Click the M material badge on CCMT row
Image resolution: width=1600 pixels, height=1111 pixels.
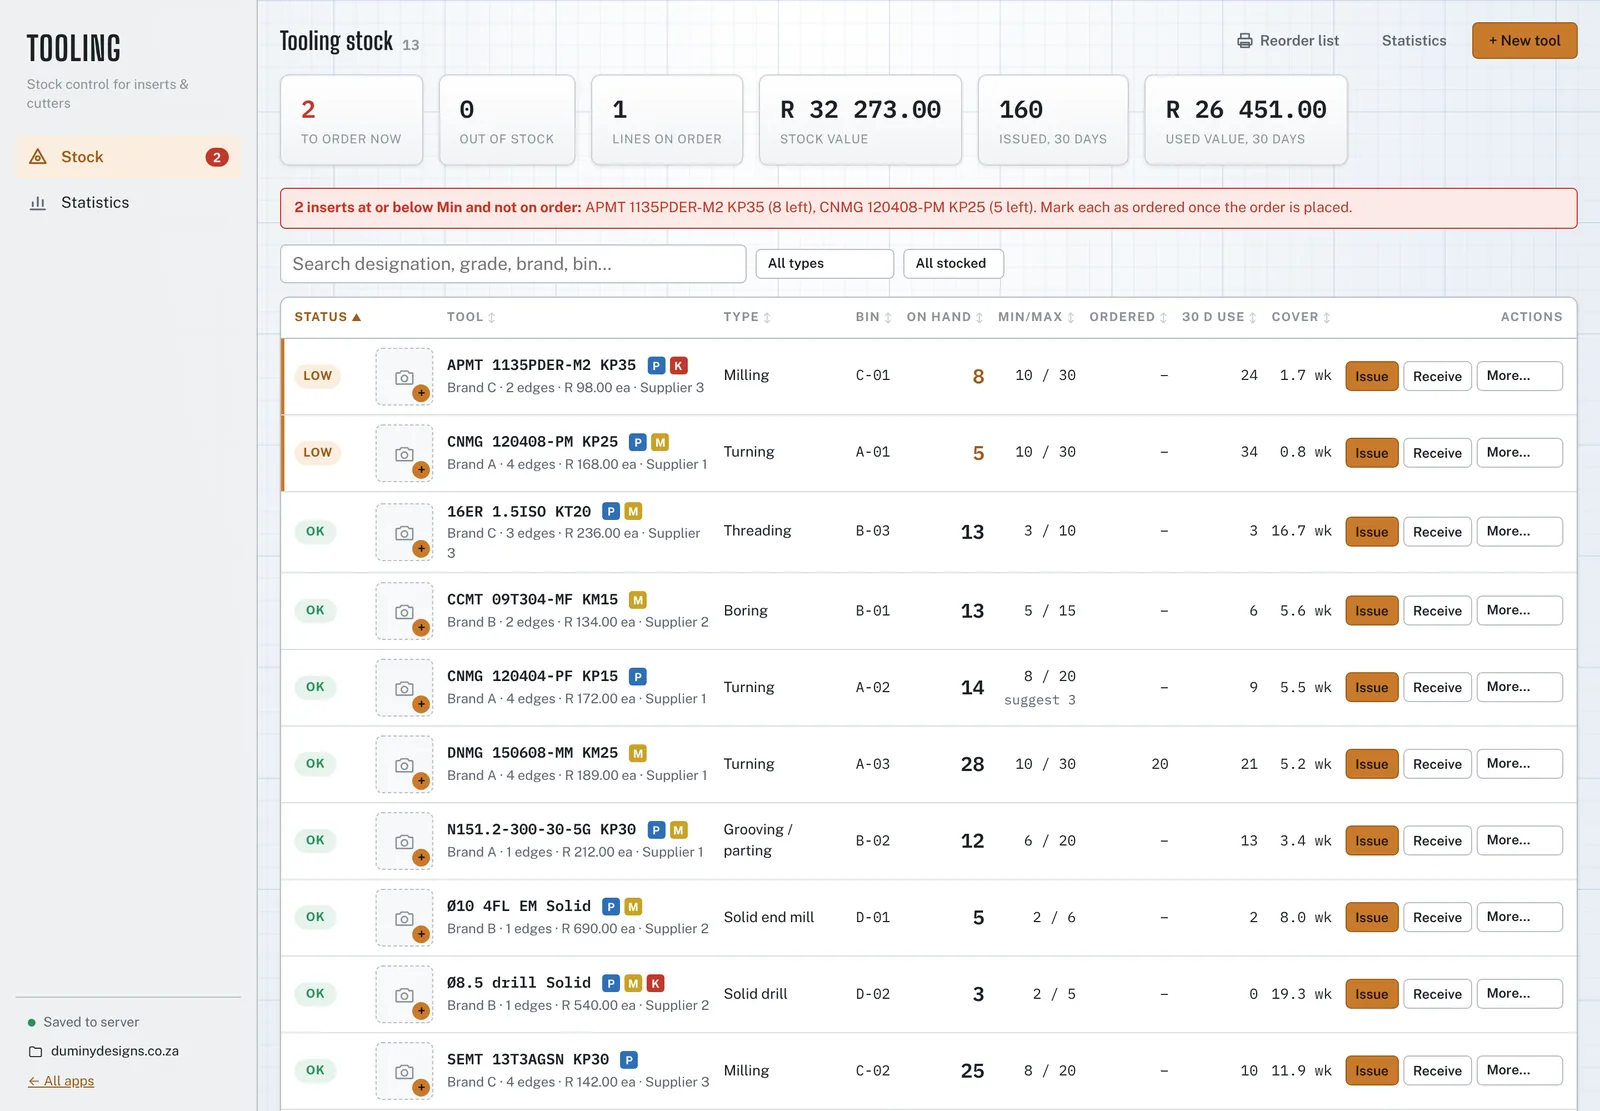(x=638, y=600)
